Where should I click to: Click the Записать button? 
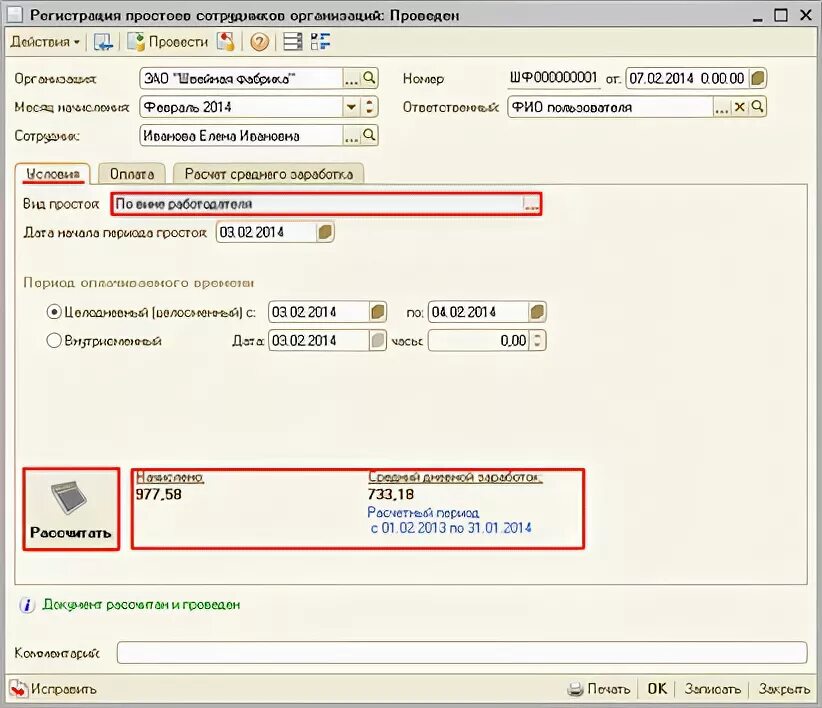(x=712, y=689)
